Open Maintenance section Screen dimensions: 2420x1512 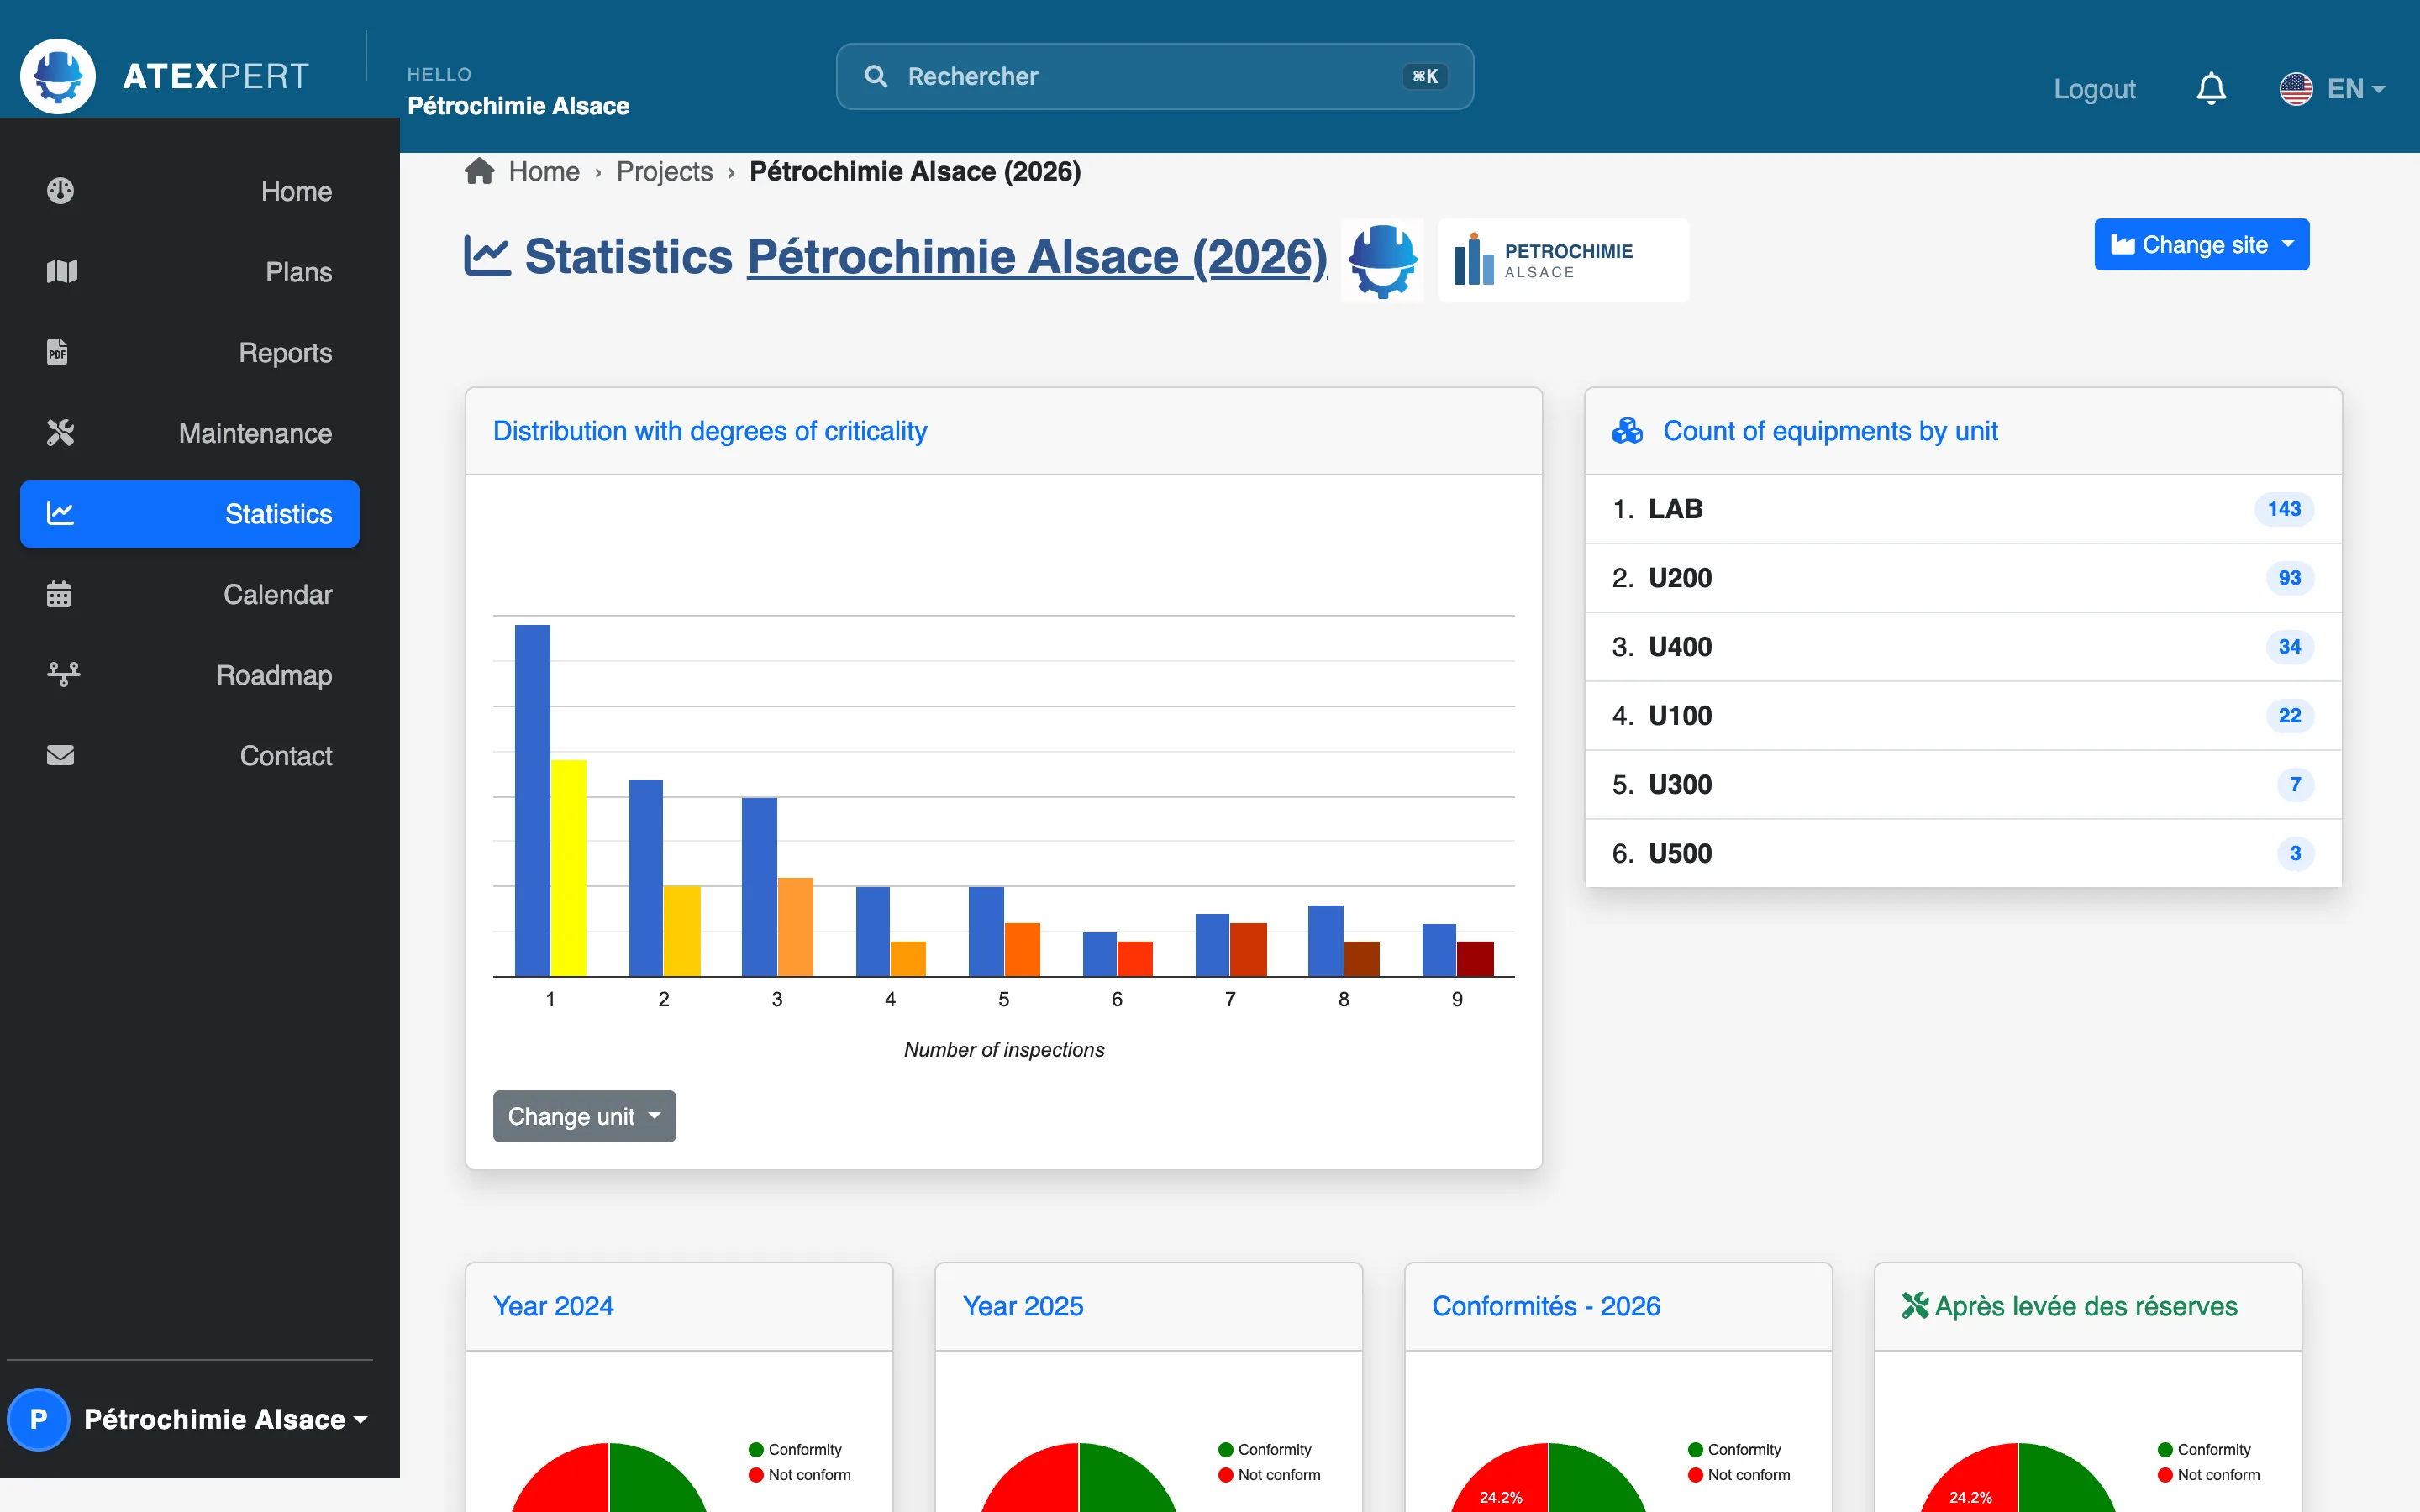pyautogui.click(x=190, y=433)
